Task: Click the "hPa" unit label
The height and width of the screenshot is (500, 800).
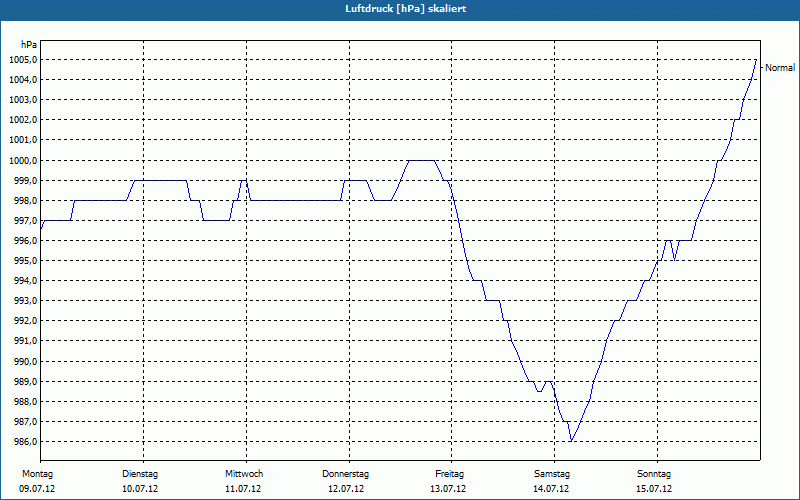Action: pos(29,45)
